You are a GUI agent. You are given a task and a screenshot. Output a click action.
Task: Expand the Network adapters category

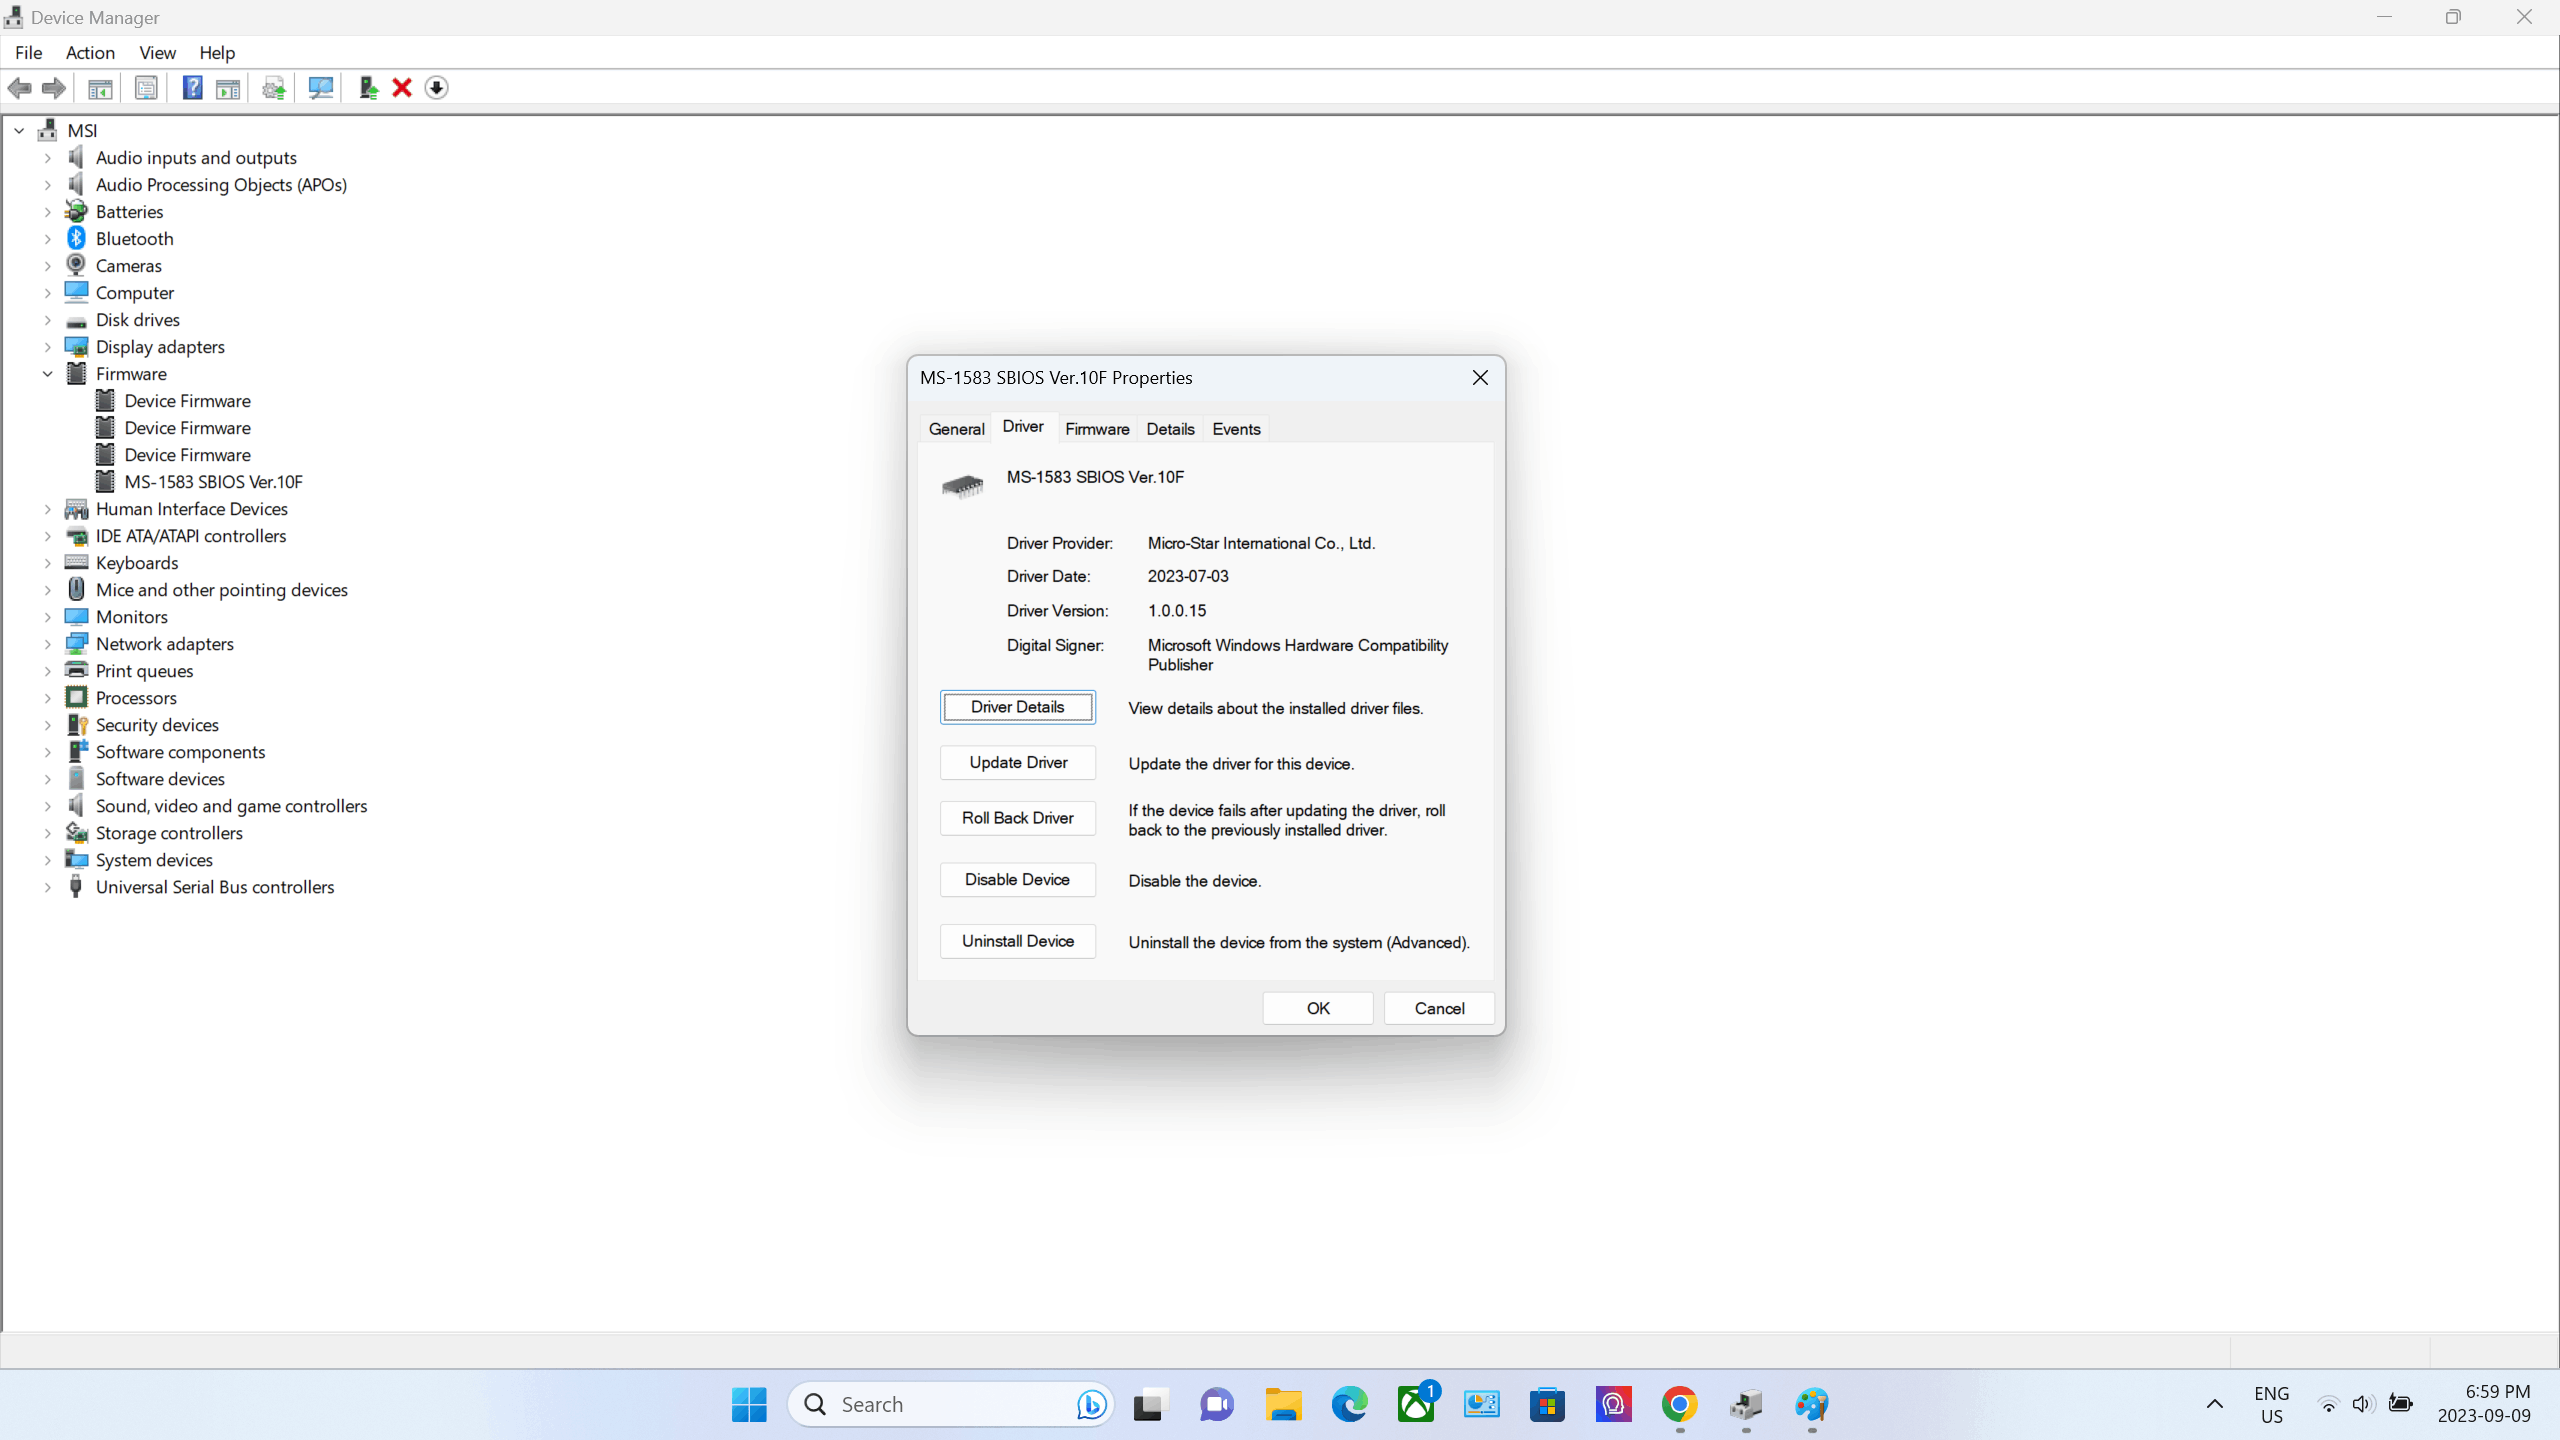pos(47,644)
